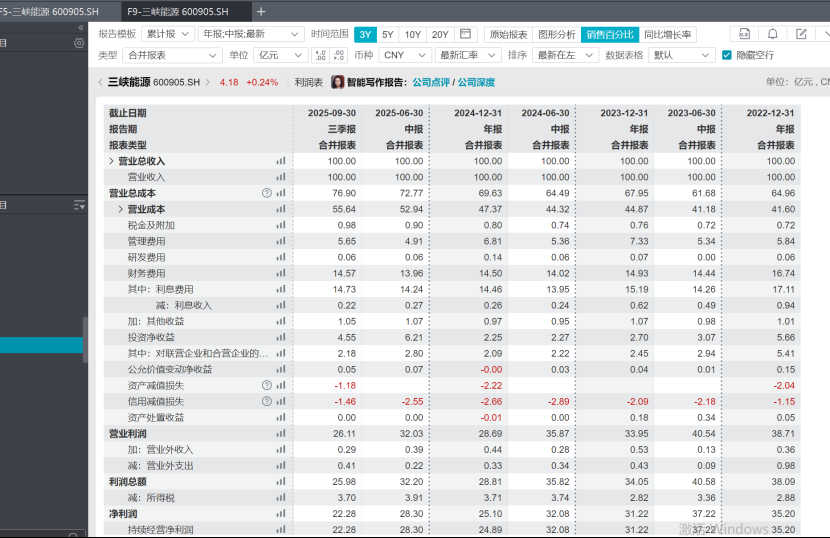Select the 3Y time range option
Viewport: 830px width, 538px height.
365,34
